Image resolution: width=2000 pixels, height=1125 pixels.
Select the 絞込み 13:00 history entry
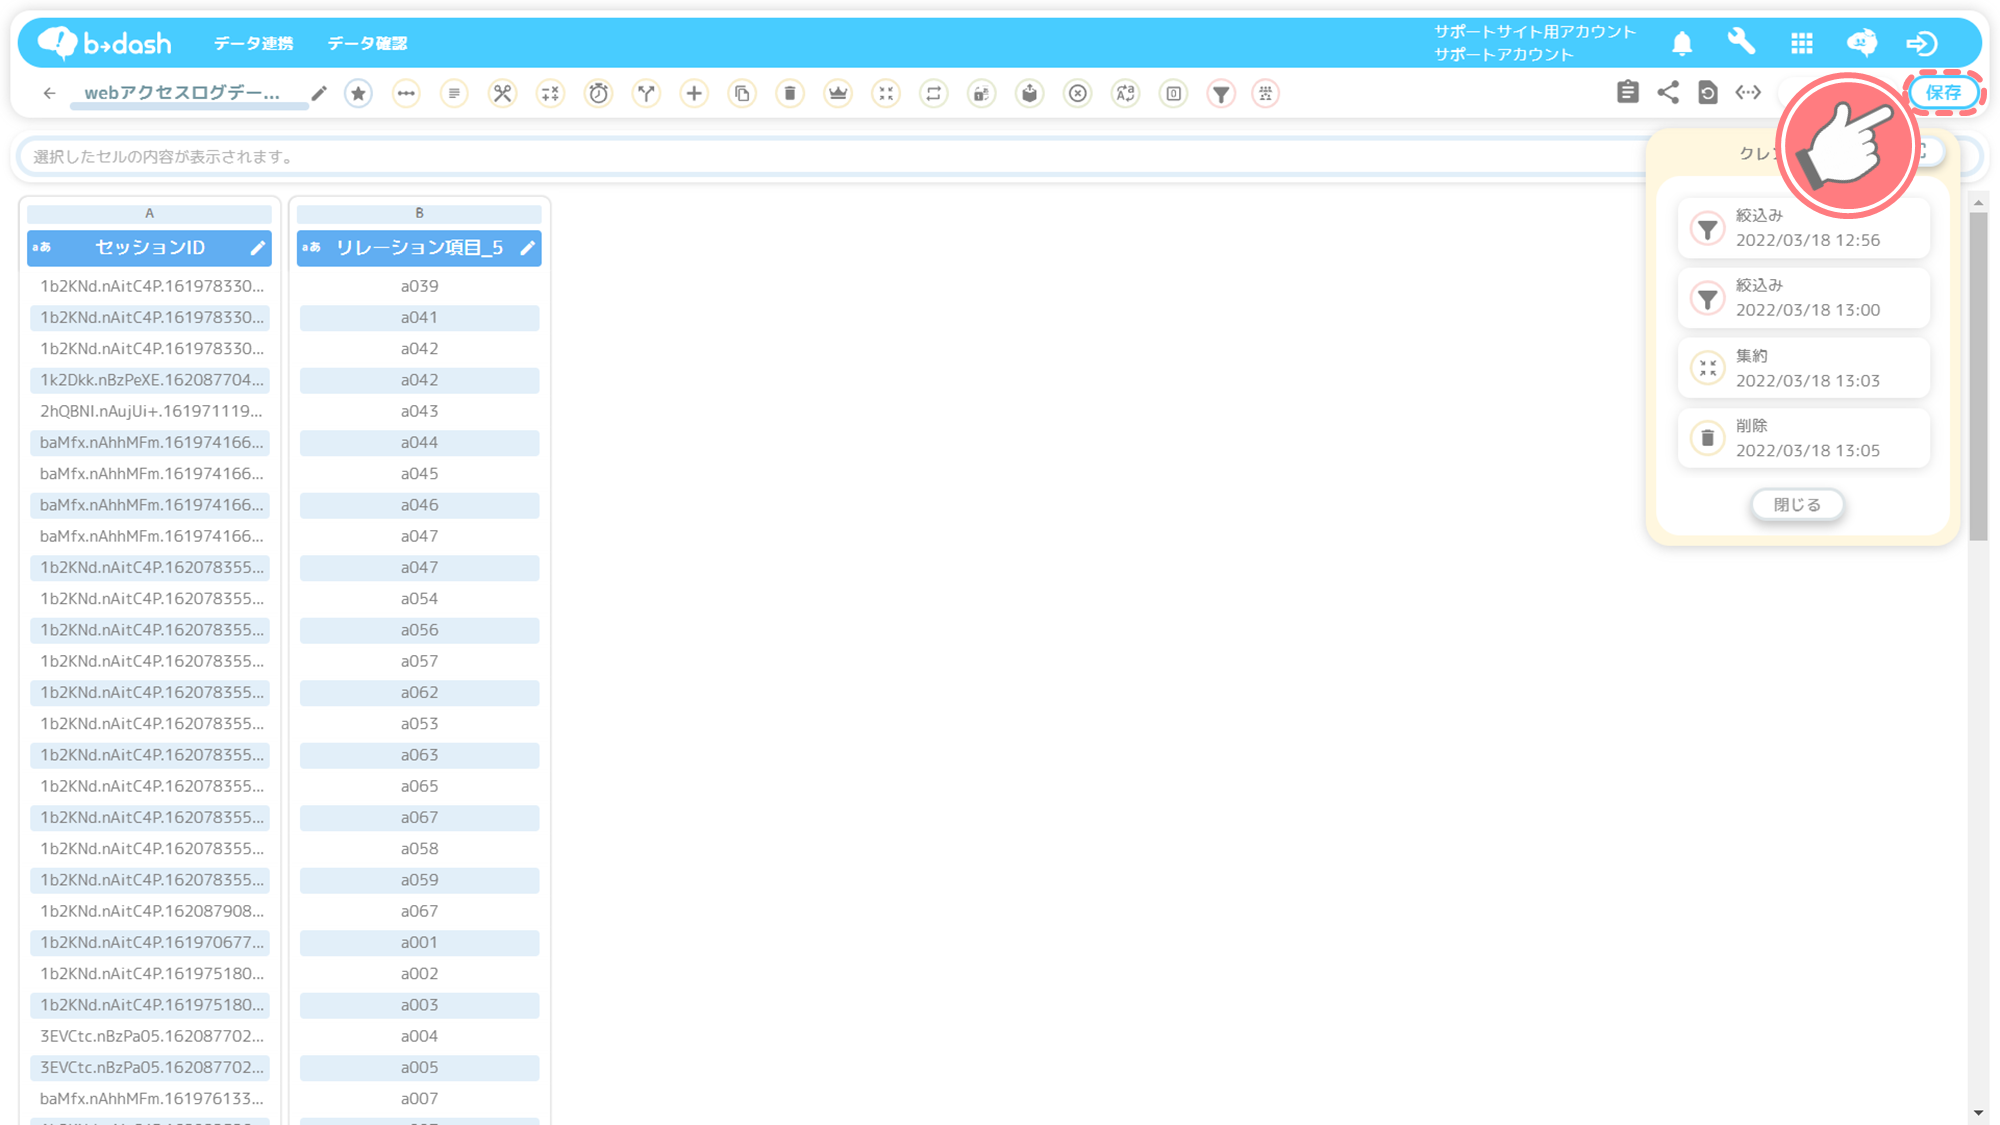click(1804, 298)
